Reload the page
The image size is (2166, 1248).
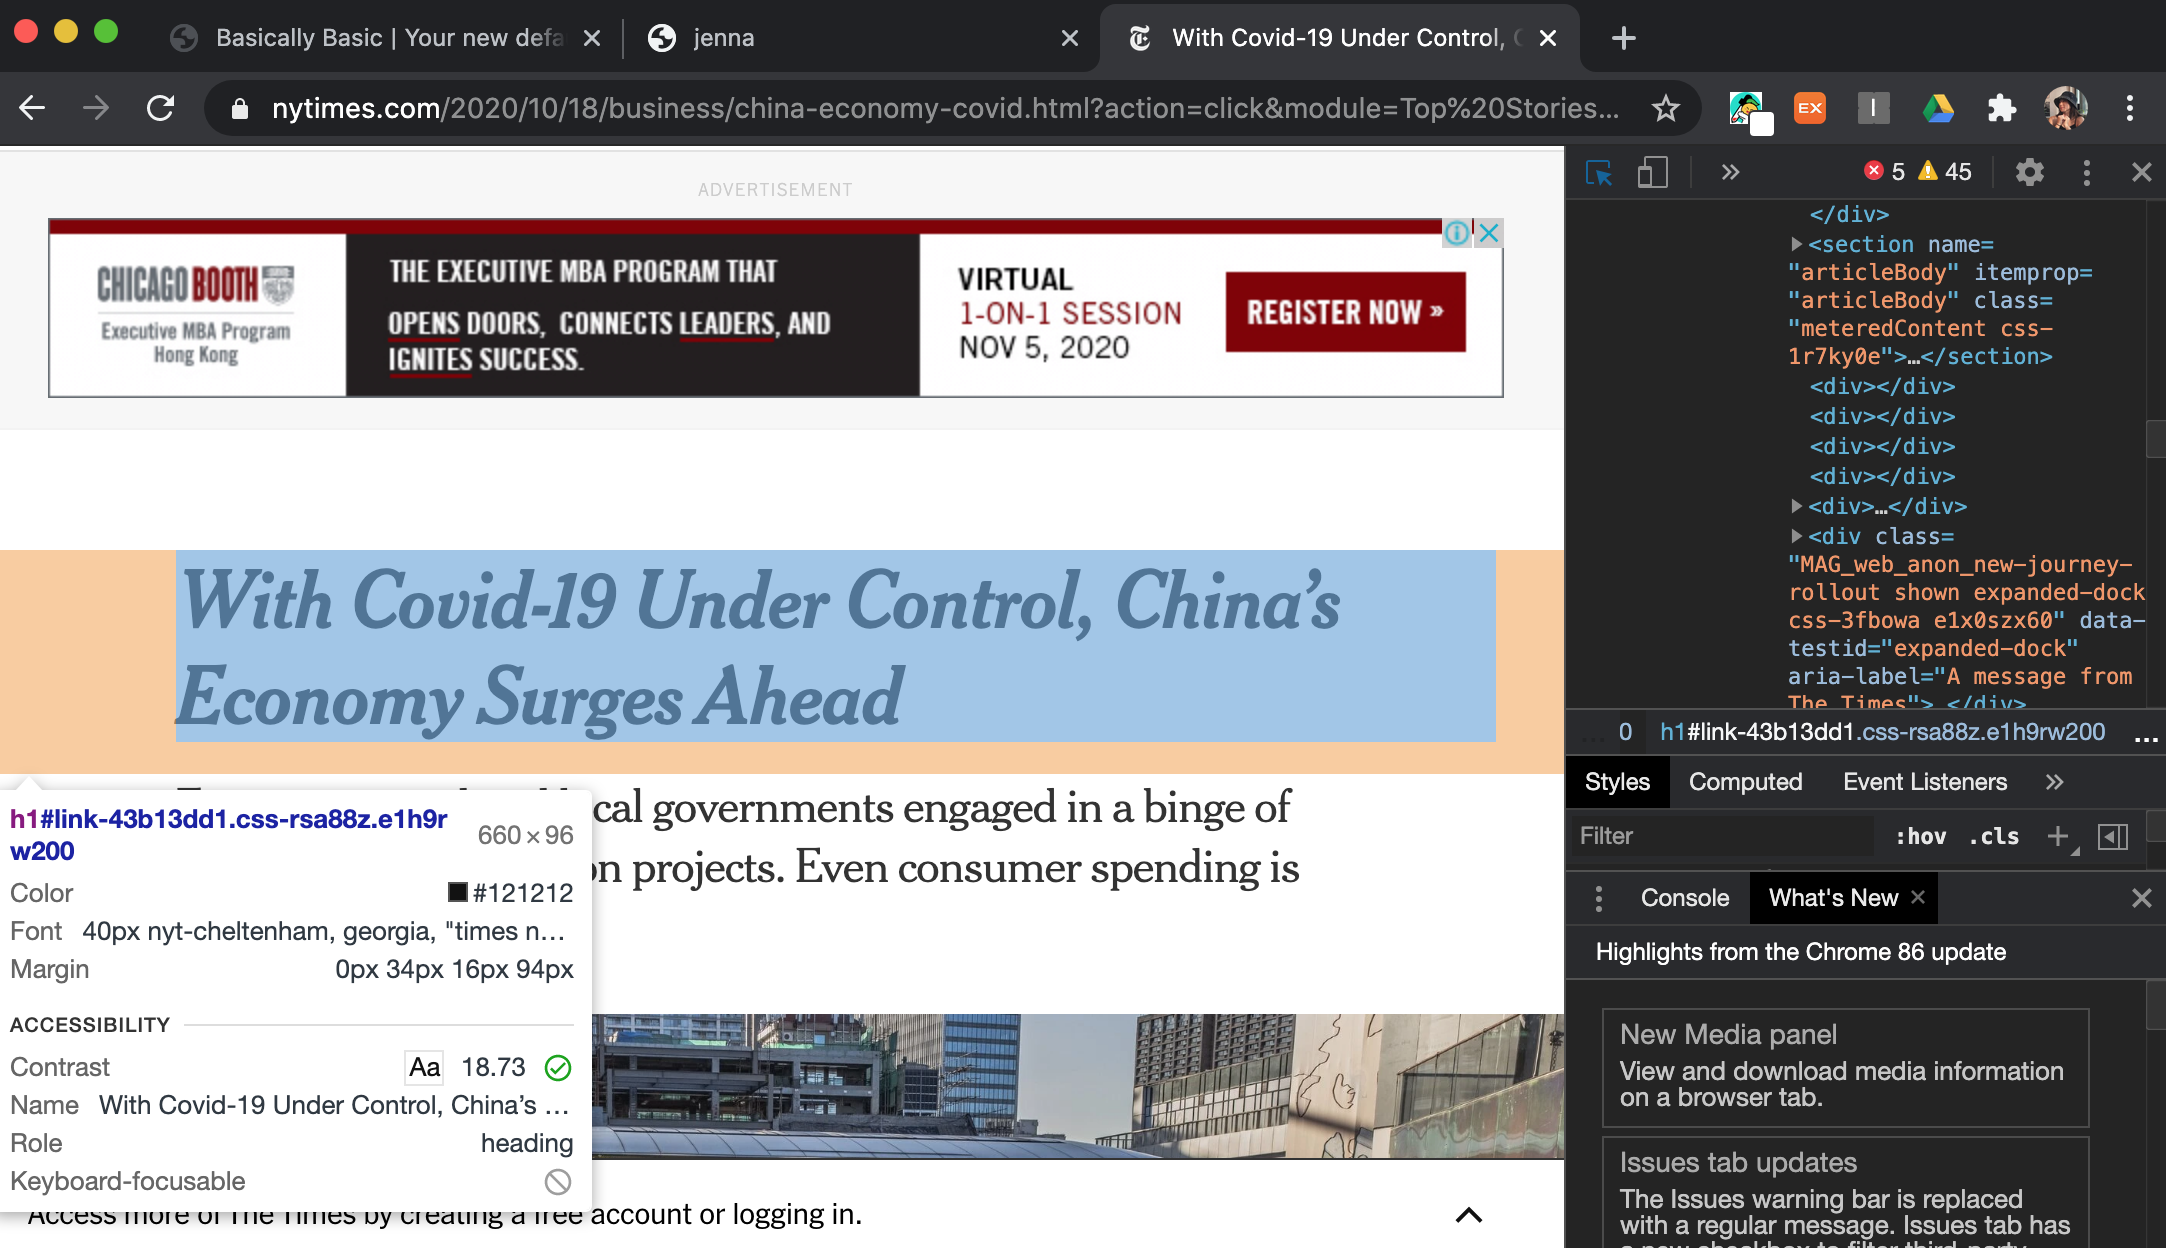click(x=160, y=108)
